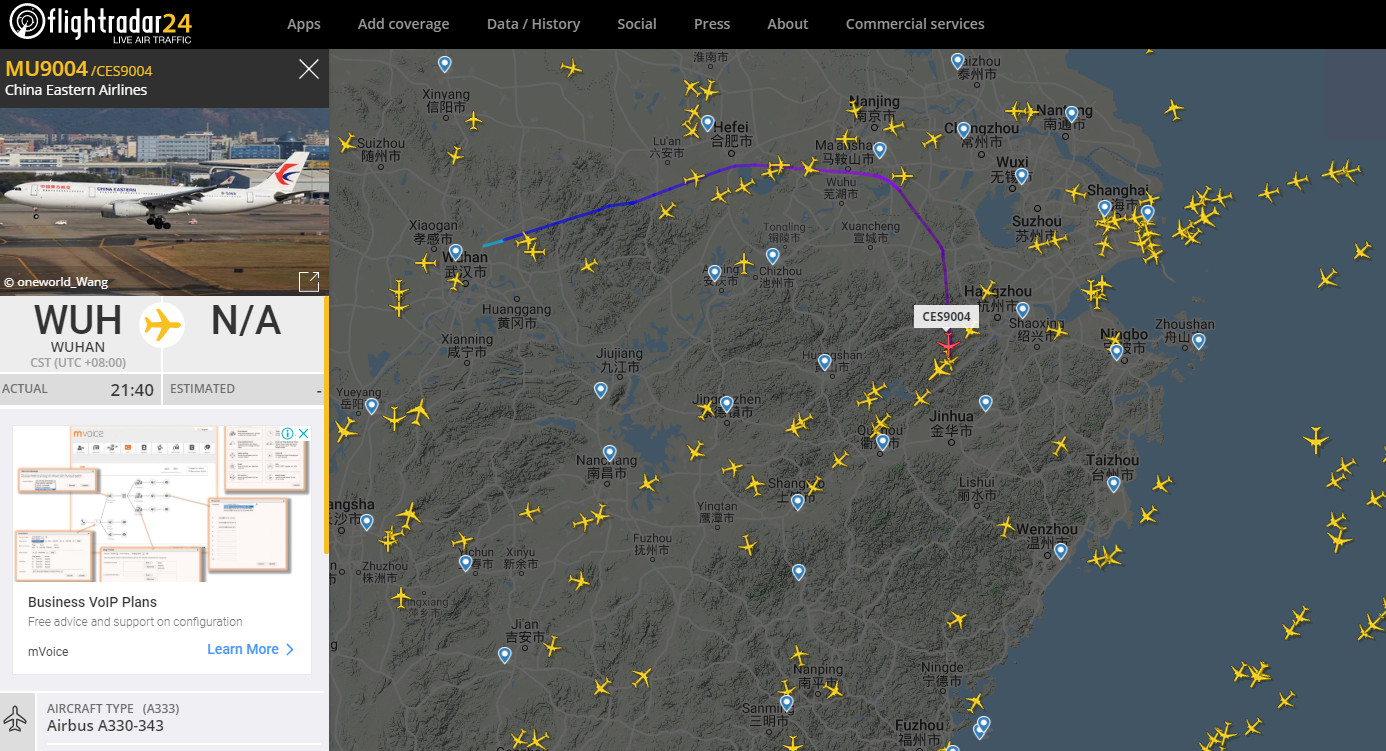Open the Yueyang airport pin
The width and height of the screenshot is (1386, 751).
371,406
